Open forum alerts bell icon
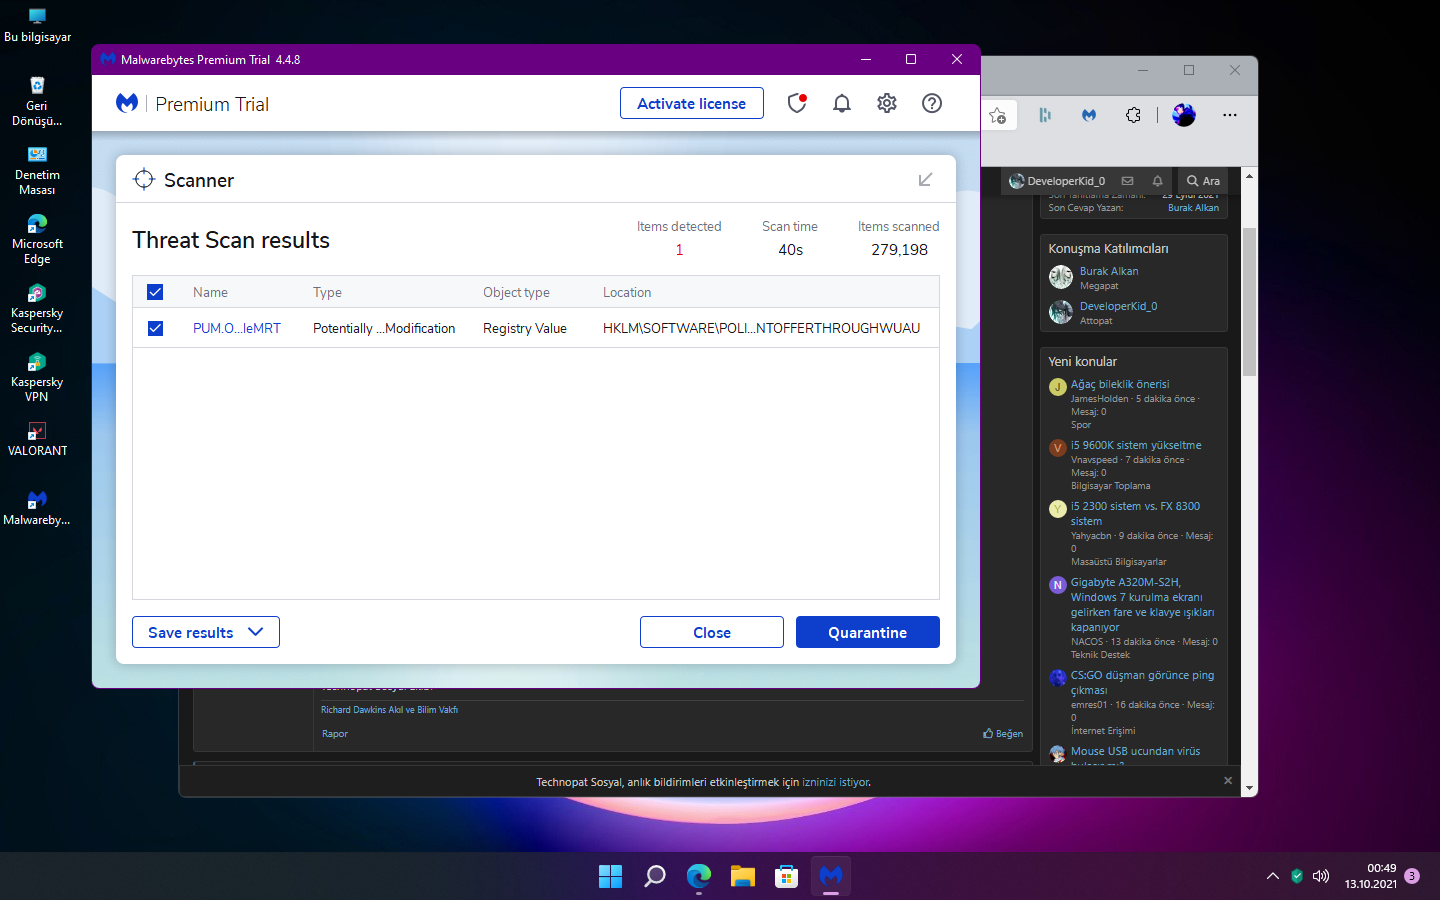 1157,181
